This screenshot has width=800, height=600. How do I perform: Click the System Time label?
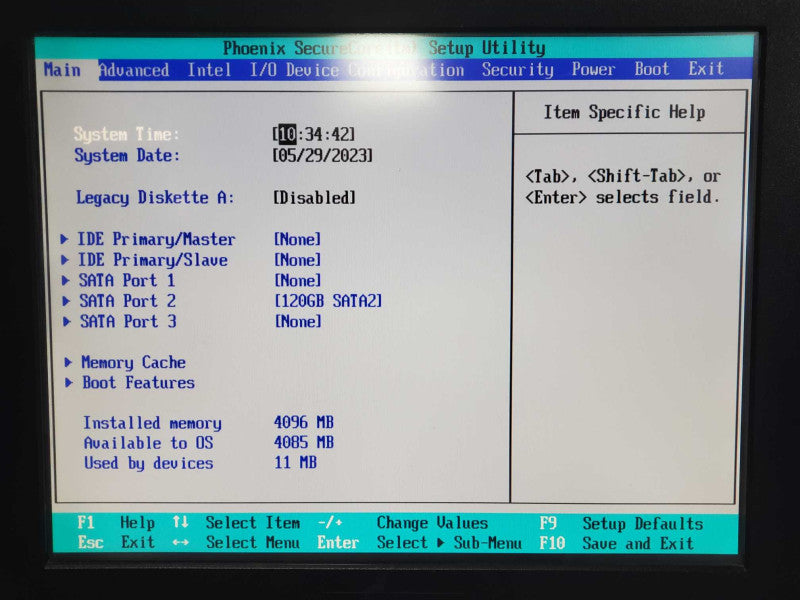coord(127,134)
